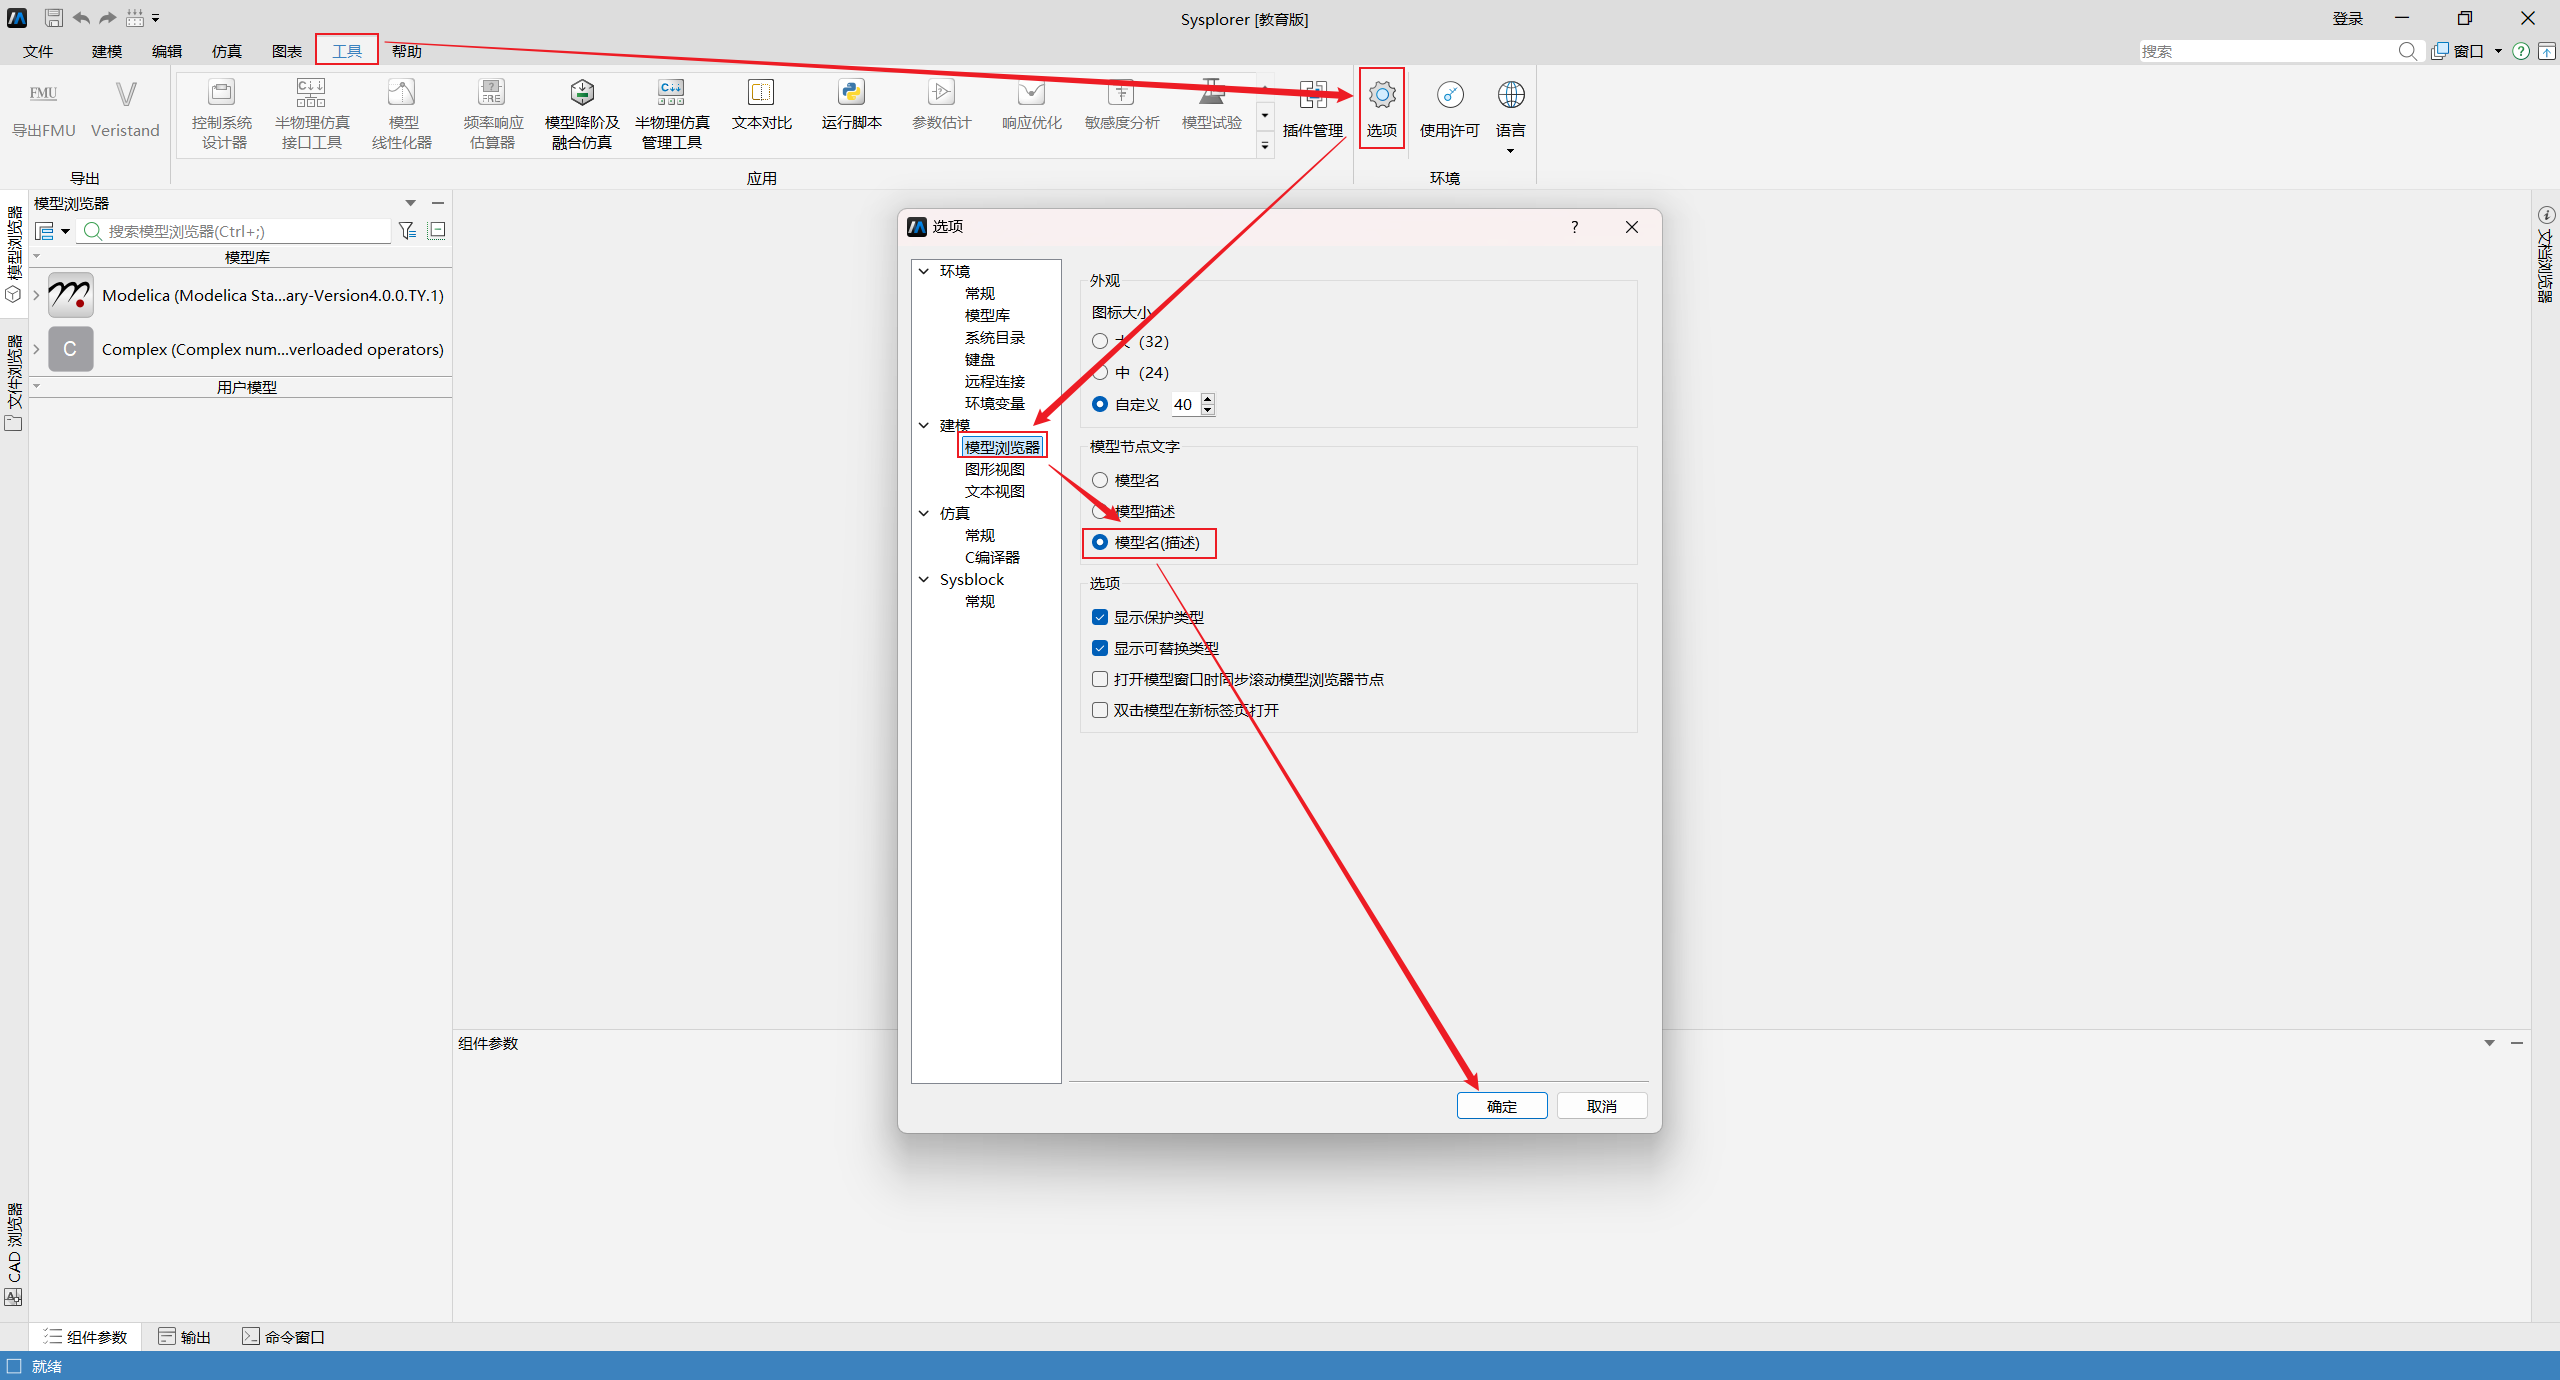This screenshot has width=2560, height=1380.
Task: Open the 文本对比 tool
Action: pyautogui.click(x=761, y=104)
